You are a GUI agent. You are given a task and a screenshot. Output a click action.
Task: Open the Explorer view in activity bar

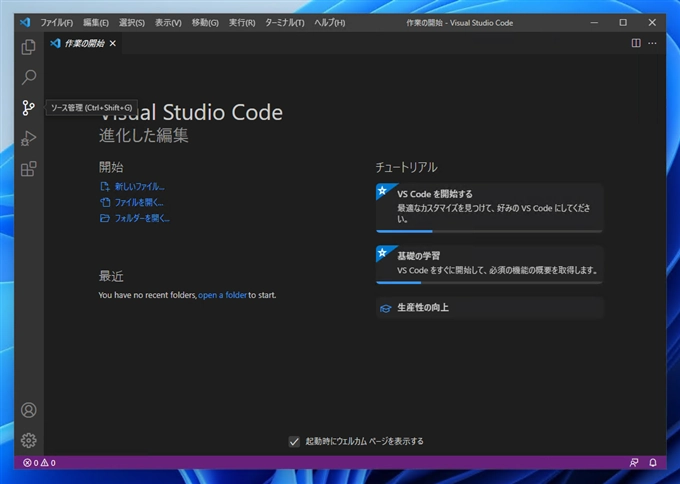29,47
